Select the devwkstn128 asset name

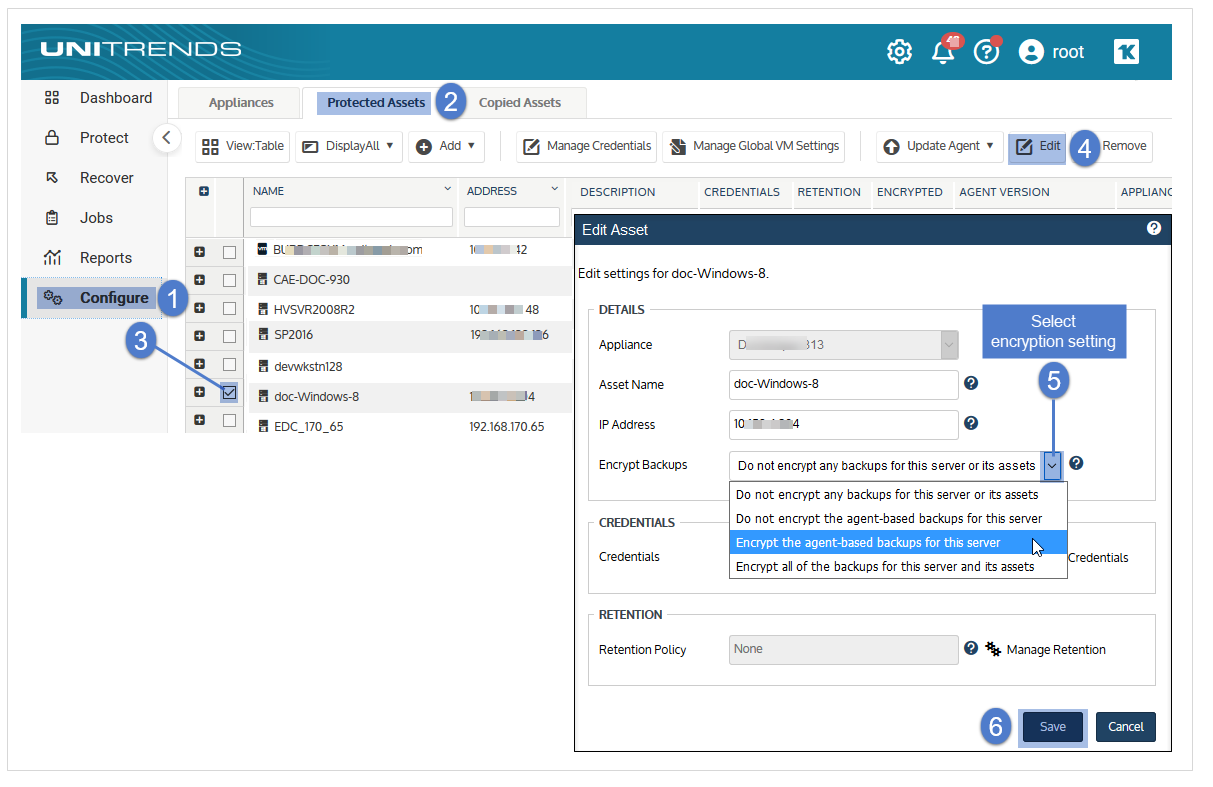tap(308, 367)
